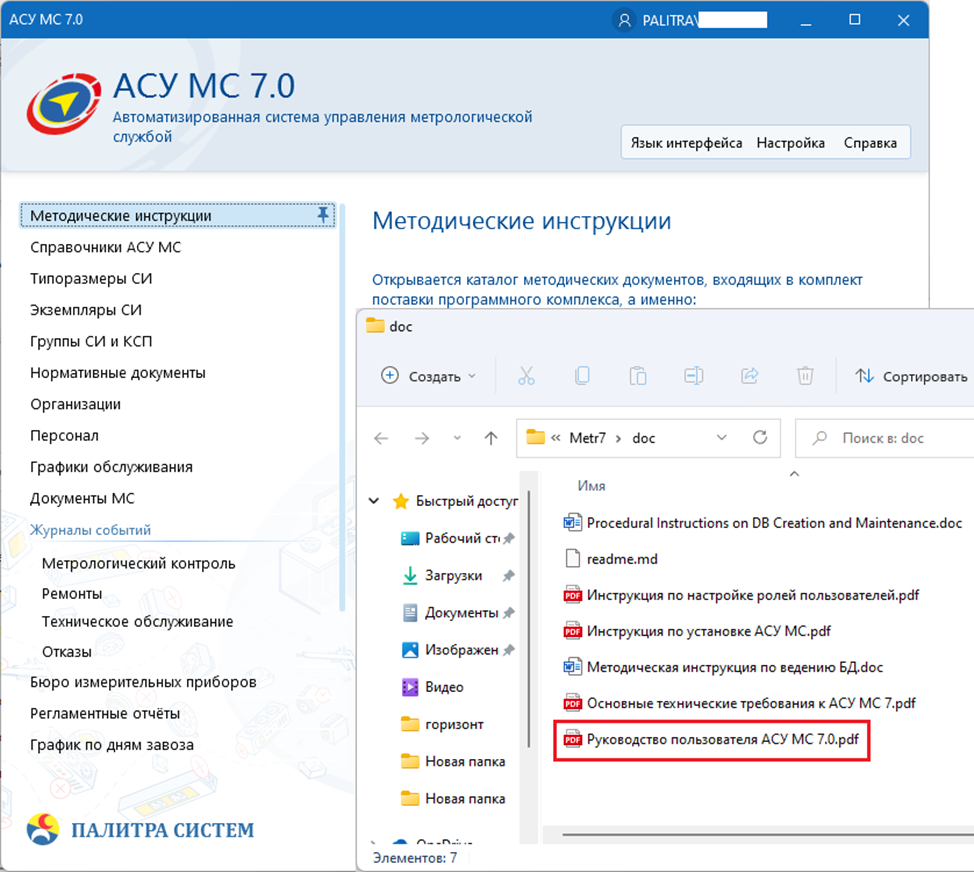The width and height of the screenshot is (974, 872).
Task: Click the search magnifier icon in Explorer
Action: click(x=820, y=438)
